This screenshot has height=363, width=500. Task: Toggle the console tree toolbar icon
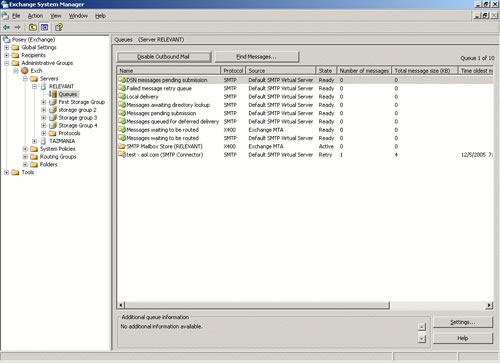(44, 27)
